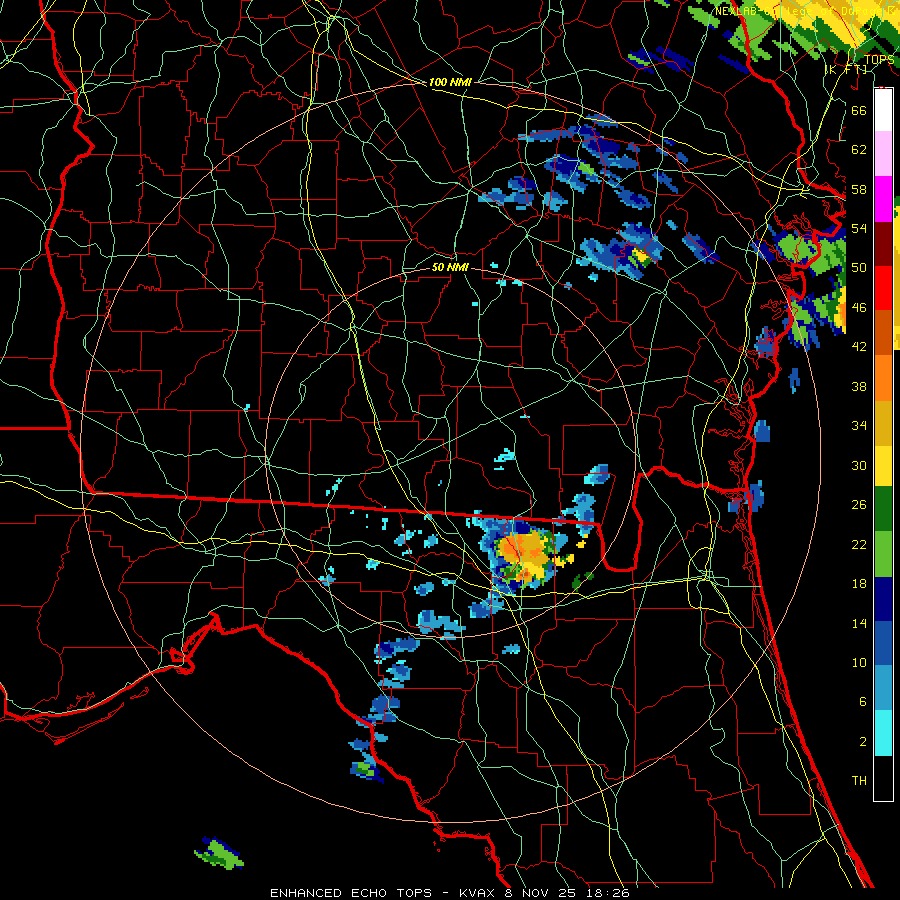The height and width of the screenshot is (900, 900).
Task: Click the 'ENHANCED ECHO TOPS' caption text
Action: click(x=351, y=893)
